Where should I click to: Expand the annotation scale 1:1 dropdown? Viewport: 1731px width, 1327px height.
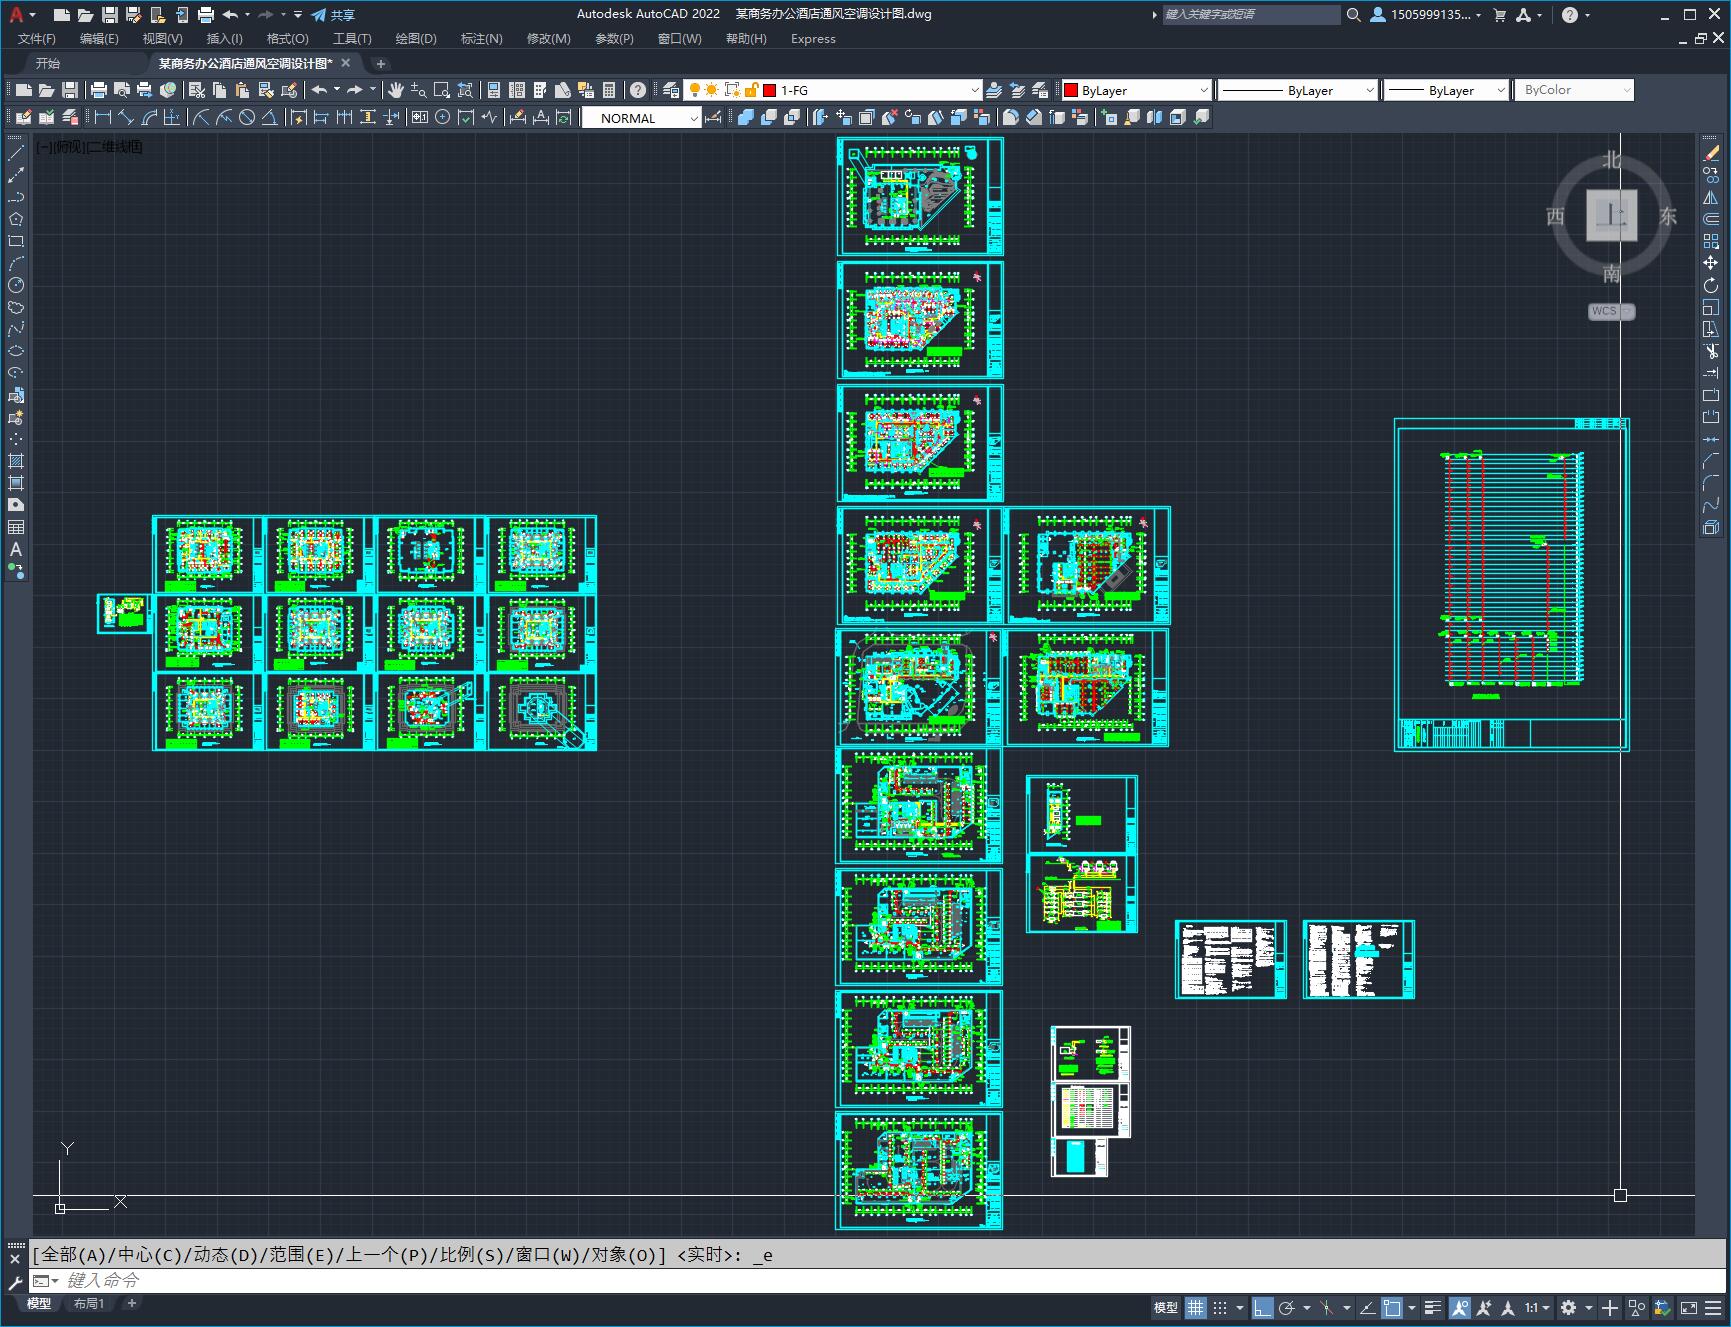pos(1537,1308)
